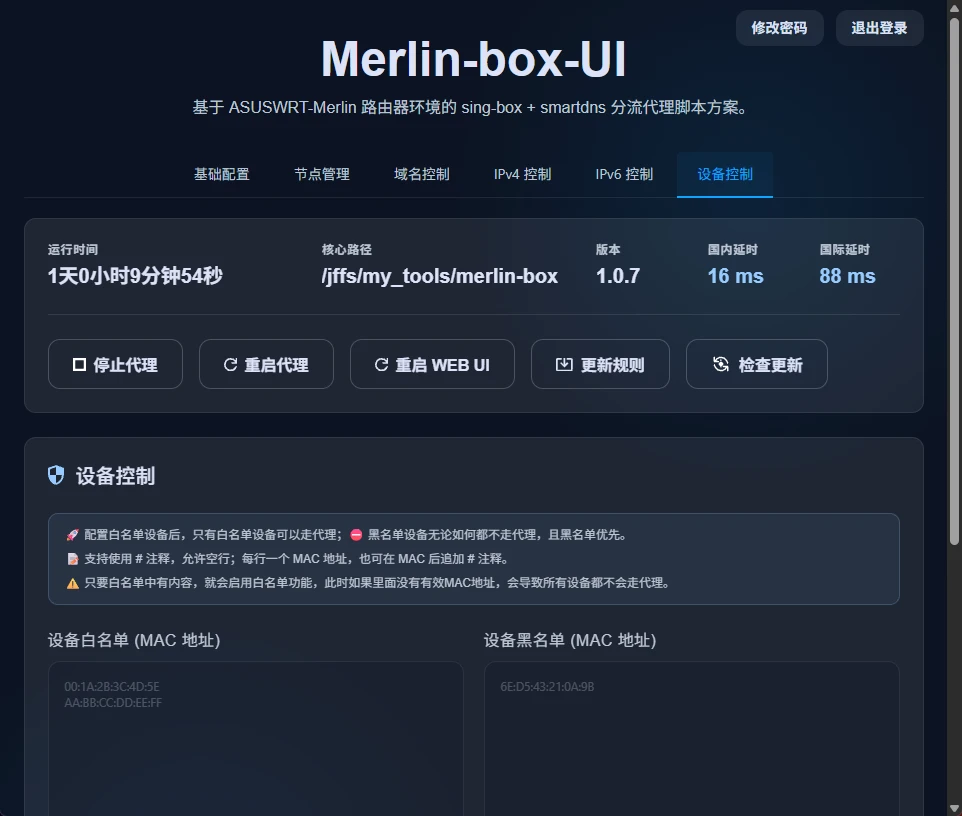Click domestic latency value 16 ms

click(736, 276)
